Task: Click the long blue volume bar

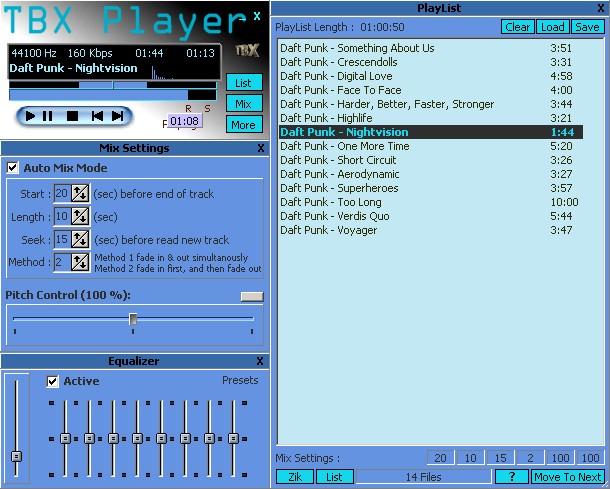Action: pos(113,95)
